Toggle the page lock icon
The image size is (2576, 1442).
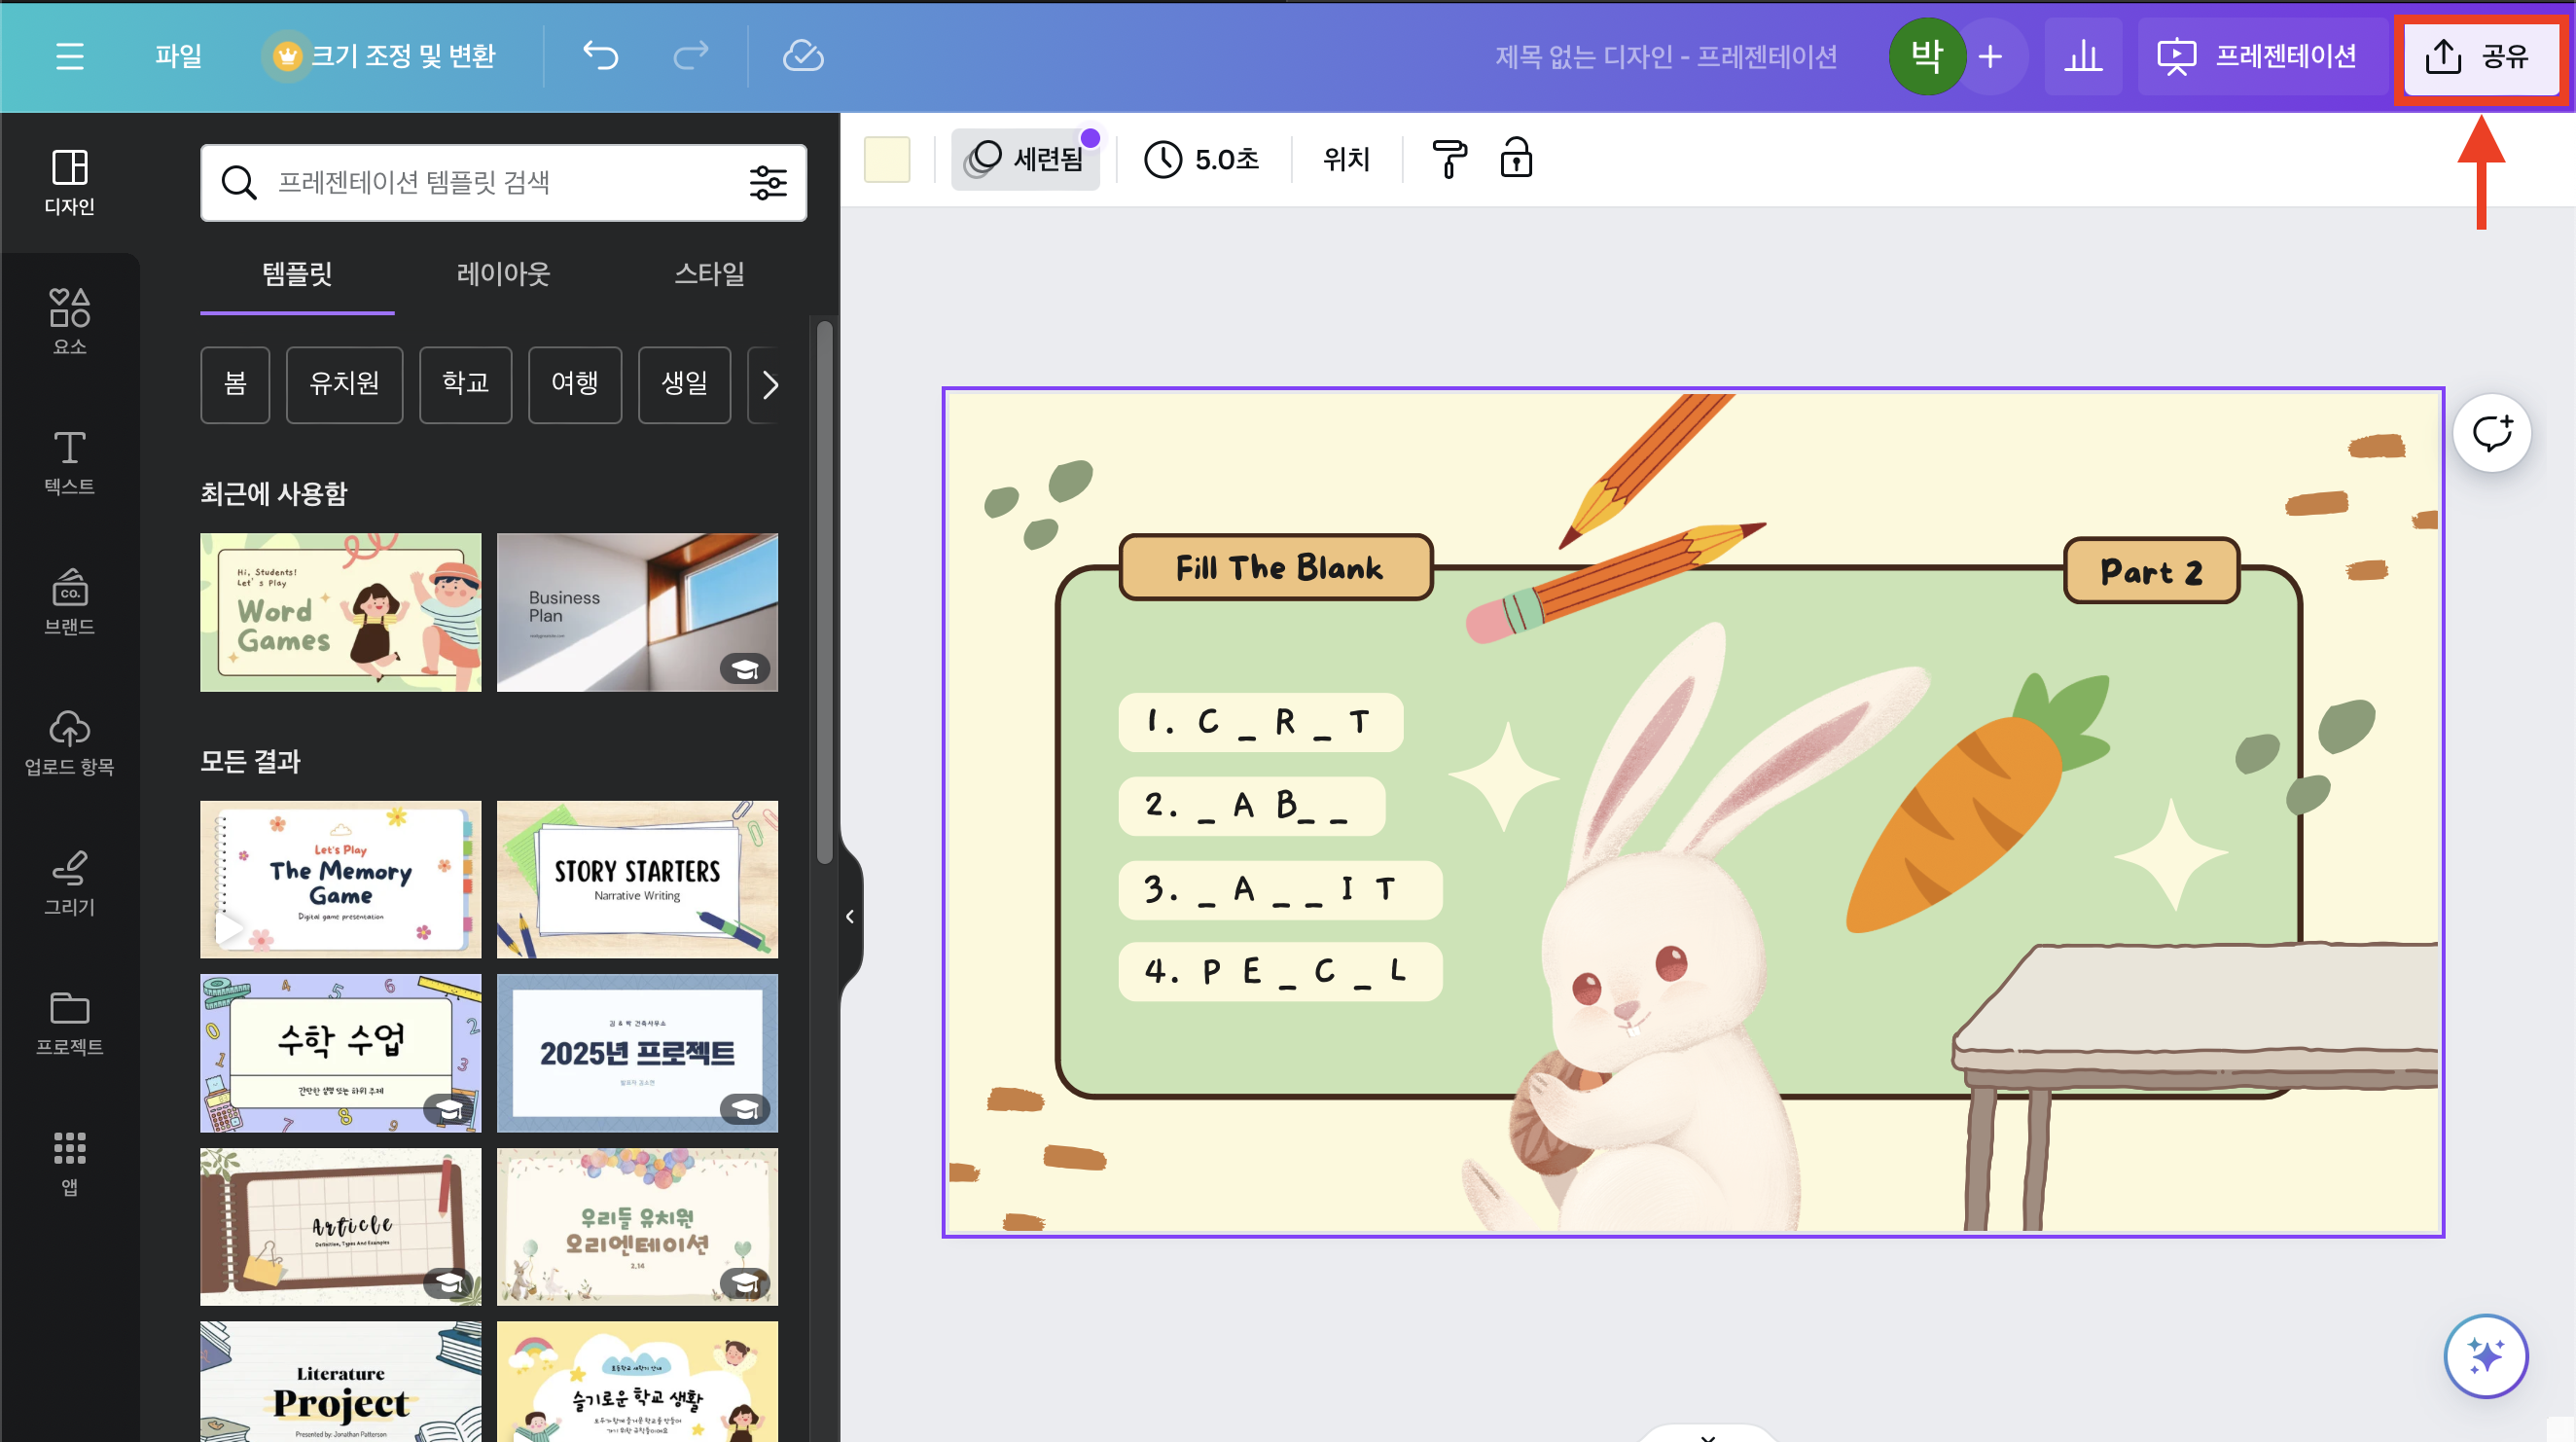pos(1516,159)
